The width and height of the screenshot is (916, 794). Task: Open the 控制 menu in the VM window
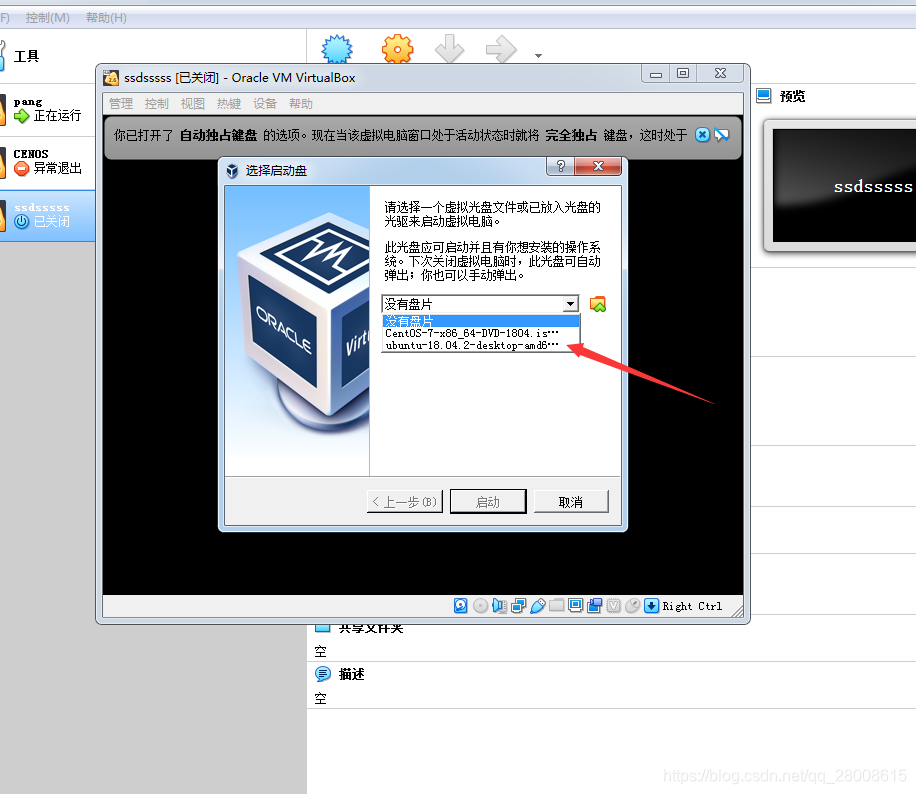coord(157,104)
